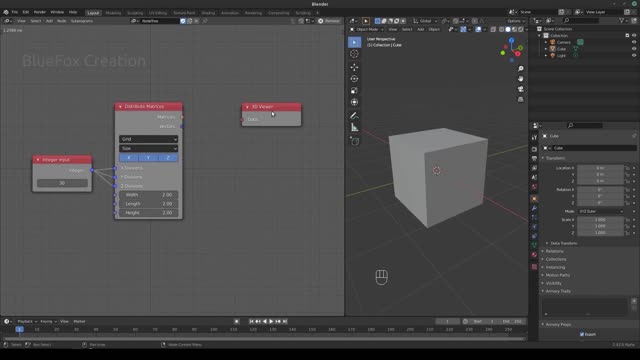Click the Width value field in node
This screenshot has width=640, height=360.
pos(149,195)
